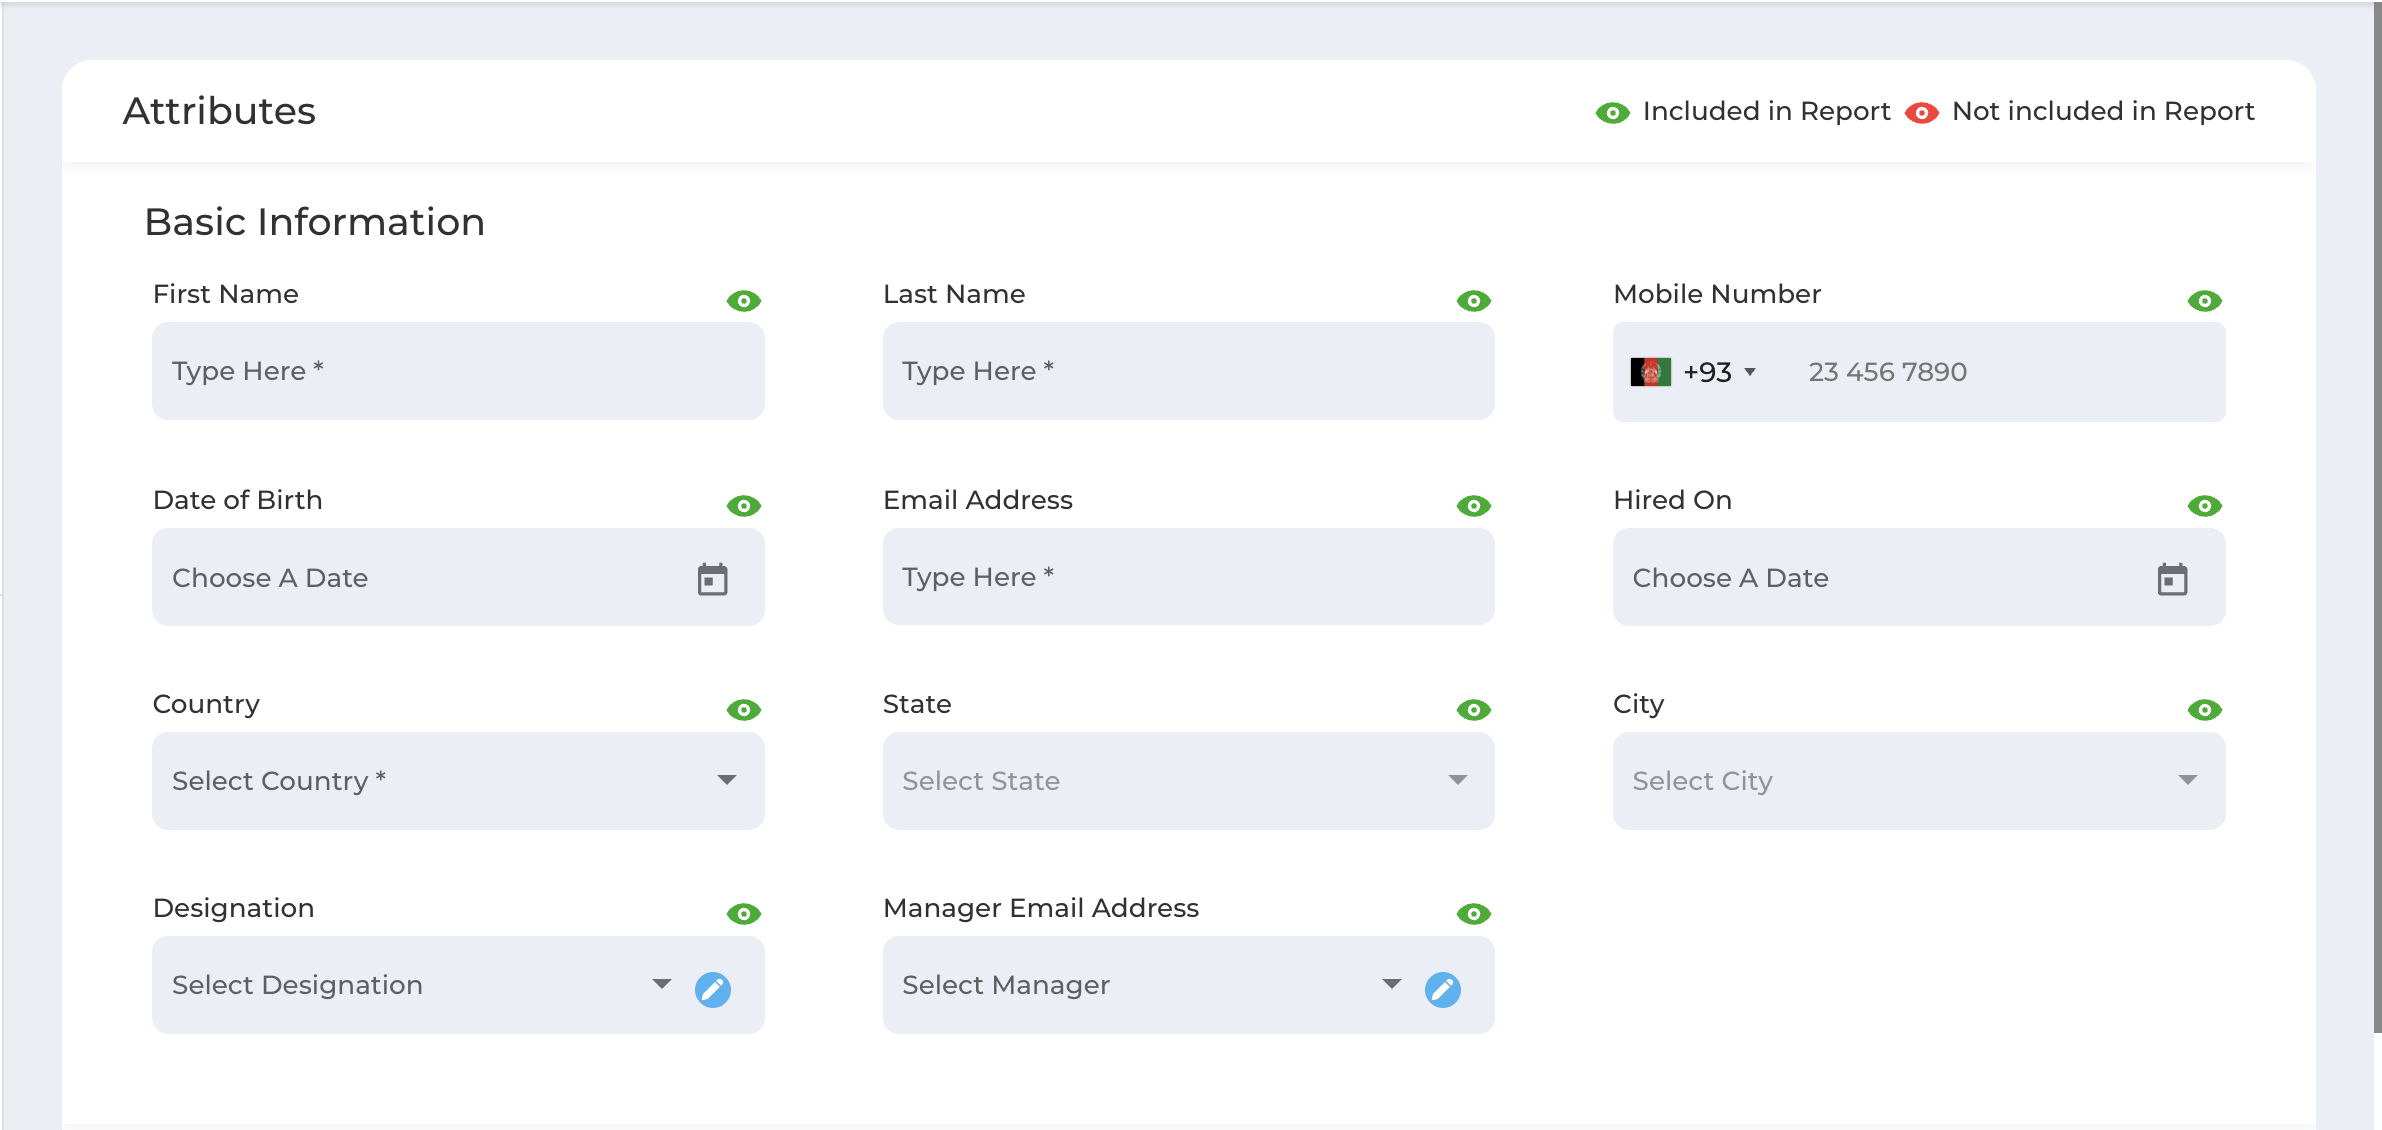Toggle Mobile Number report visibility eye
2382x1130 pixels.
point(2204,301)
